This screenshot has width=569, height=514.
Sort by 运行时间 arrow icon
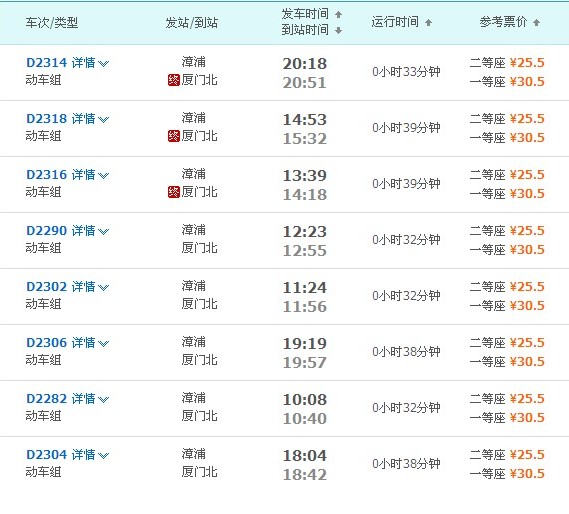click(428, 23)
